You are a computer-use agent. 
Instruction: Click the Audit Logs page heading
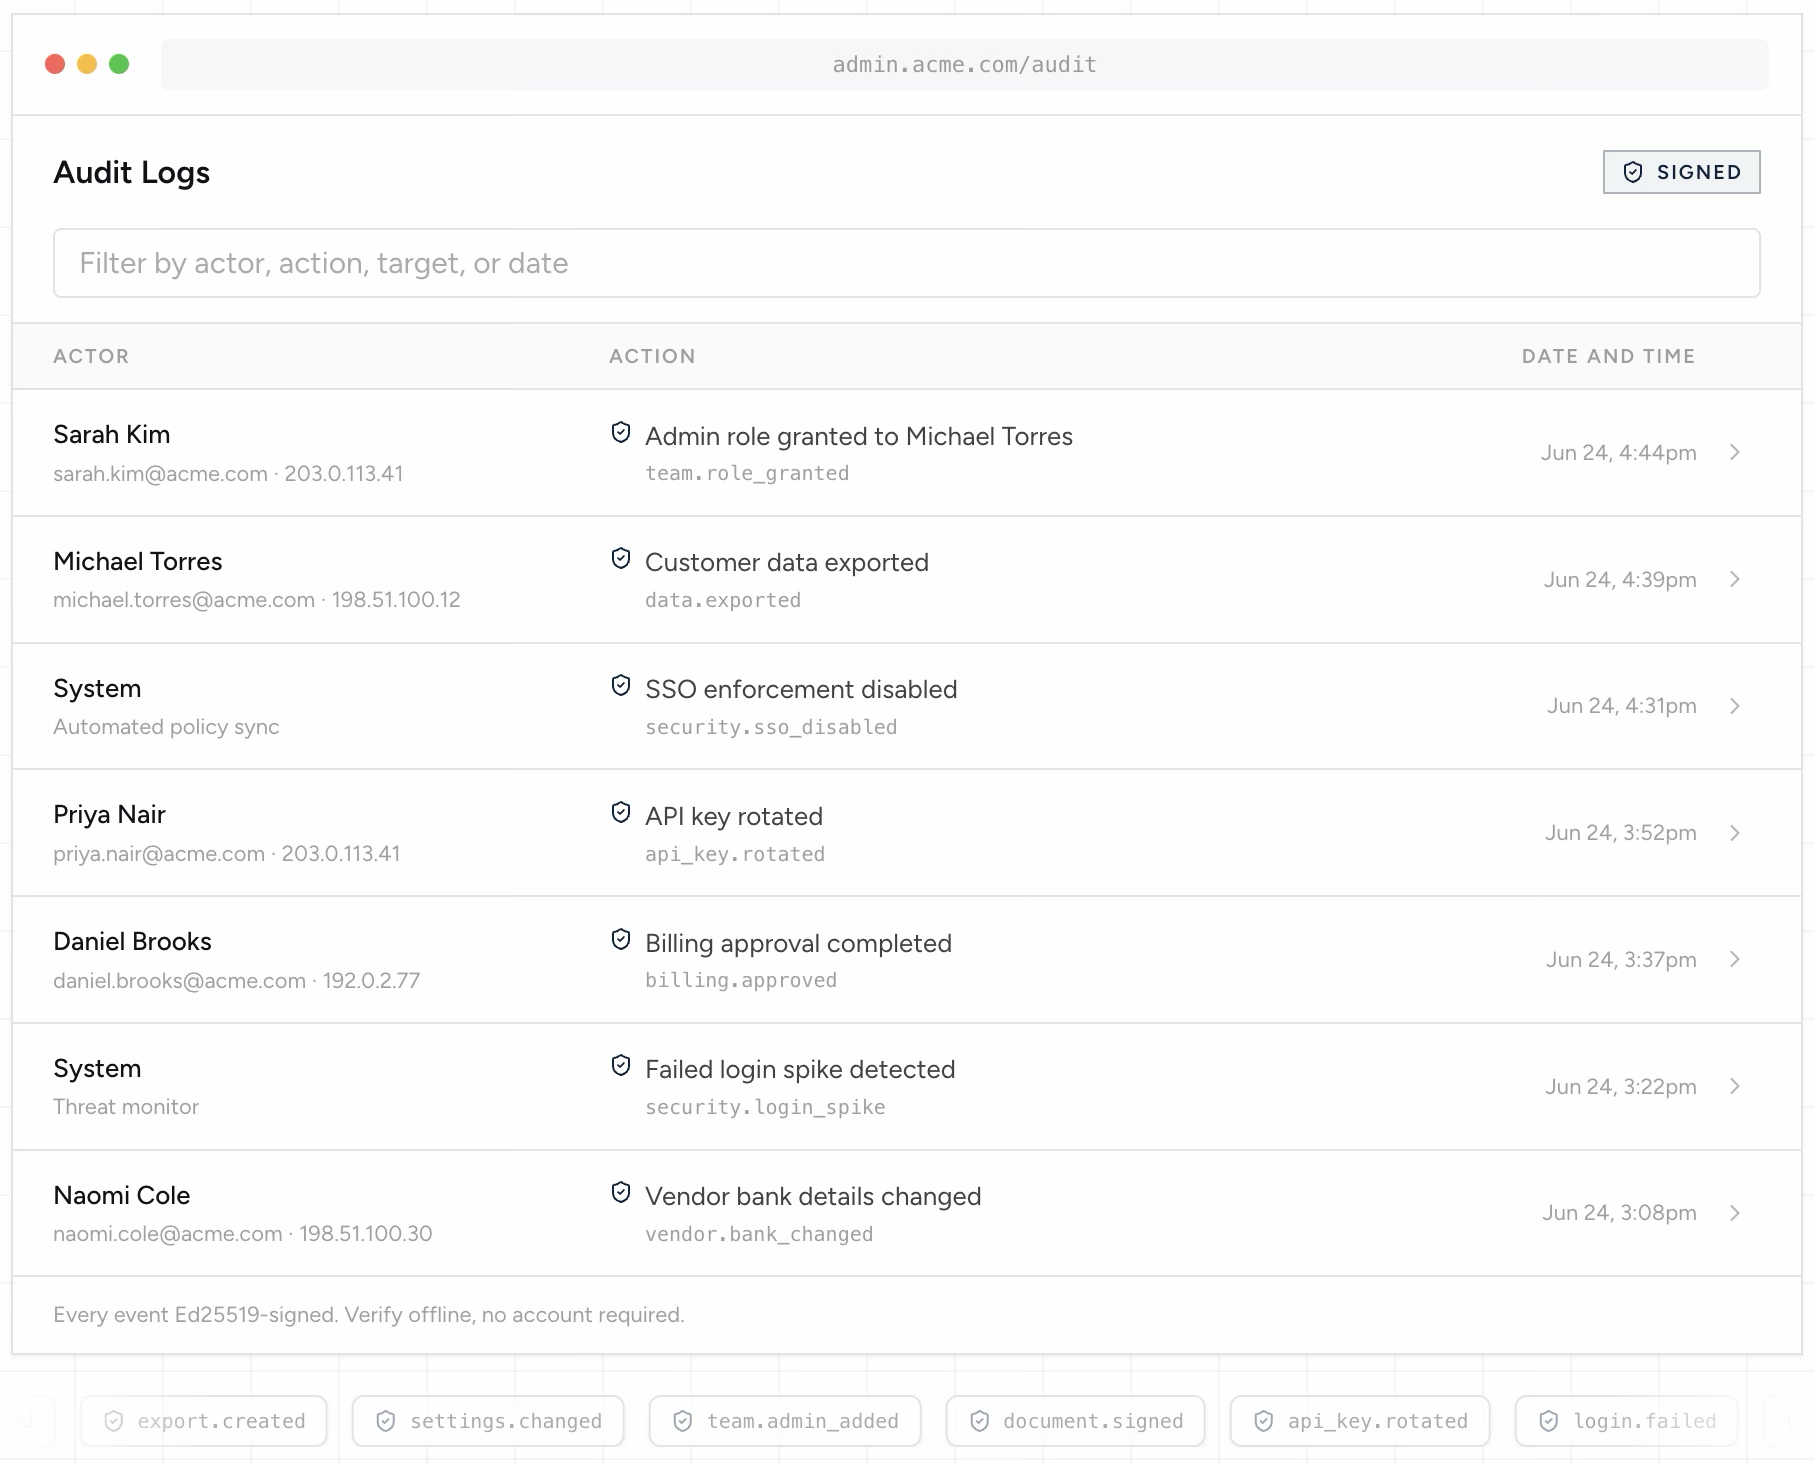click(x=132, y=172)
